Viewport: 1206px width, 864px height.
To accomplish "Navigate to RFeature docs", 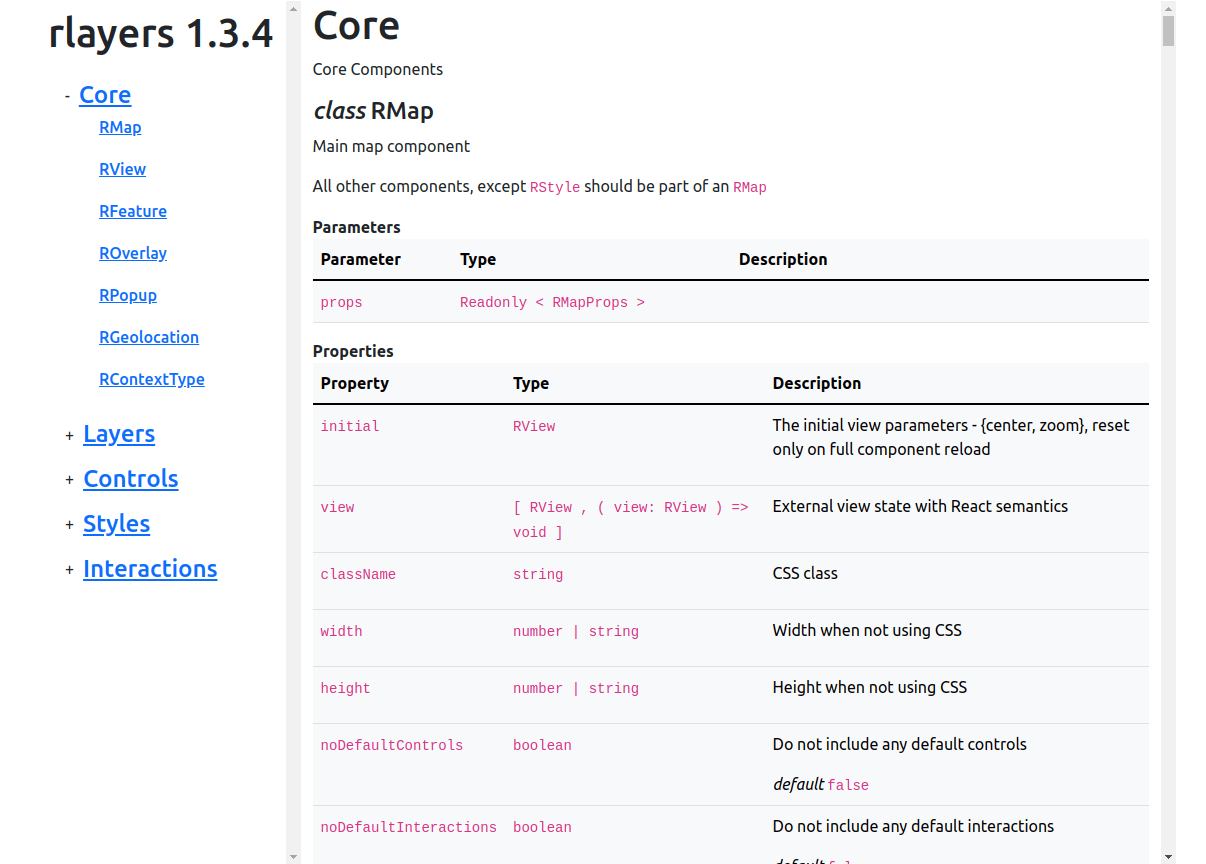I will tap(133, 211).
